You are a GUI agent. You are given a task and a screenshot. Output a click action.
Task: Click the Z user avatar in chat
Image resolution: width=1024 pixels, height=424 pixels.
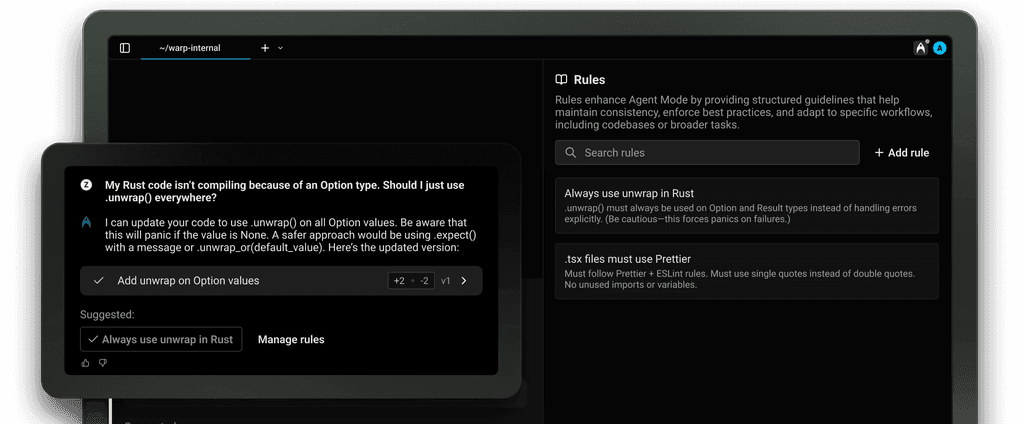click(86, 185)
